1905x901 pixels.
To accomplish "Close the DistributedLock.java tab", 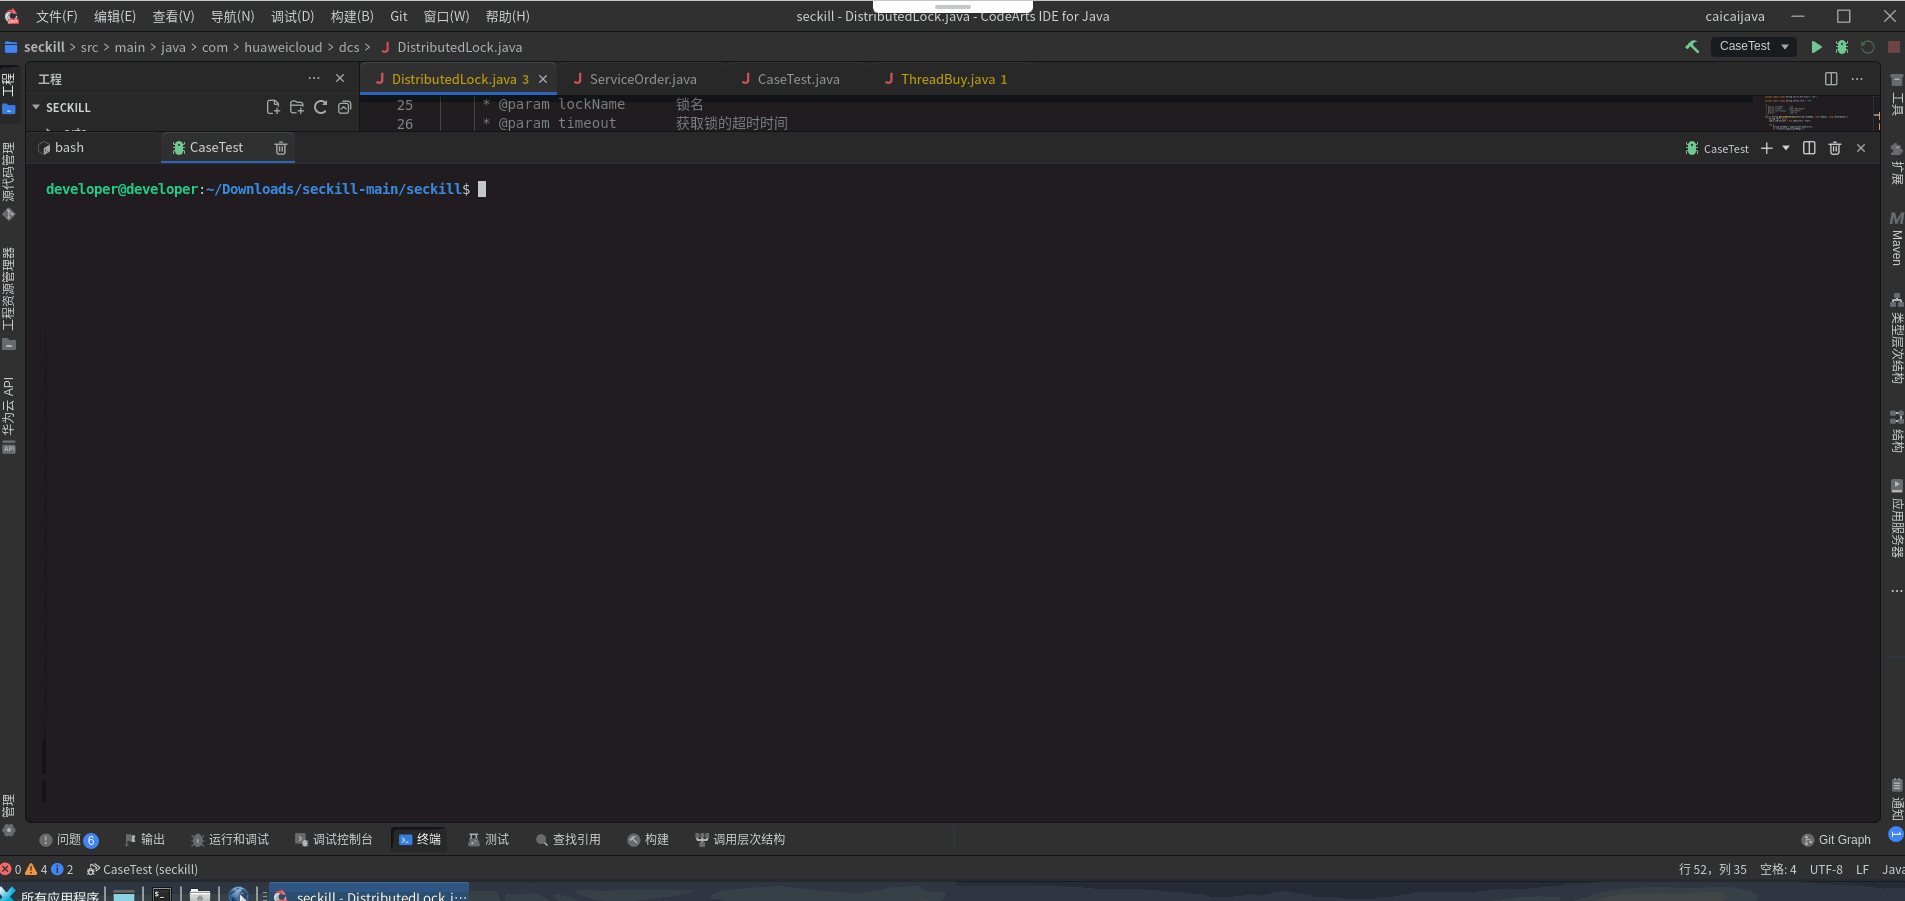I will [543, 79].
